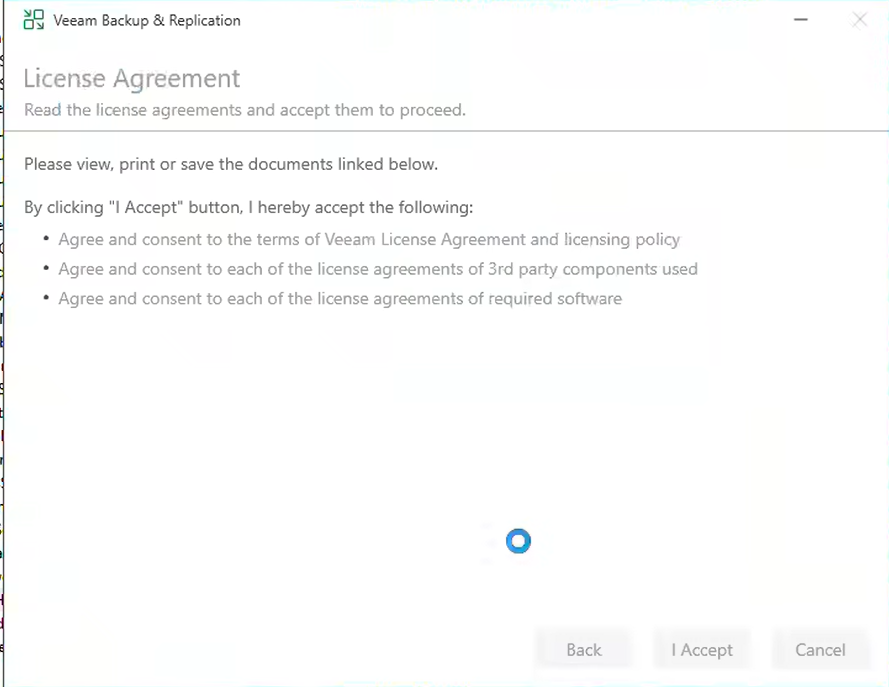Click the 'By clicking I Accept' sentence
This screenshot has height=687, width=889.
click(x=248, y=208)
